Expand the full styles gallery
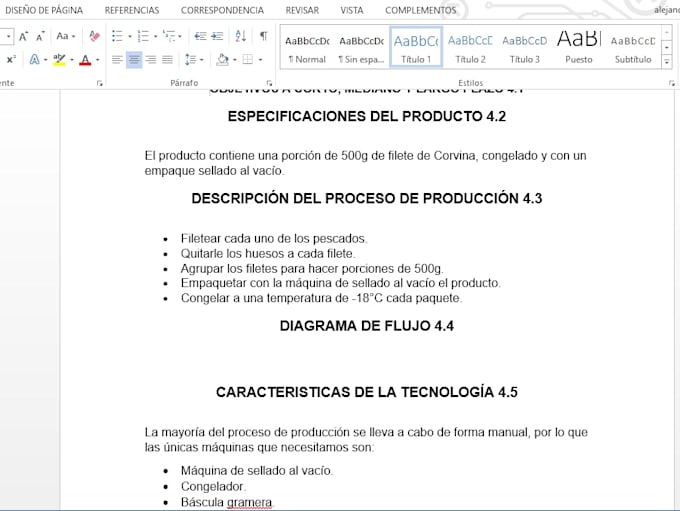680x511 pixels. [x=667, y=62]
